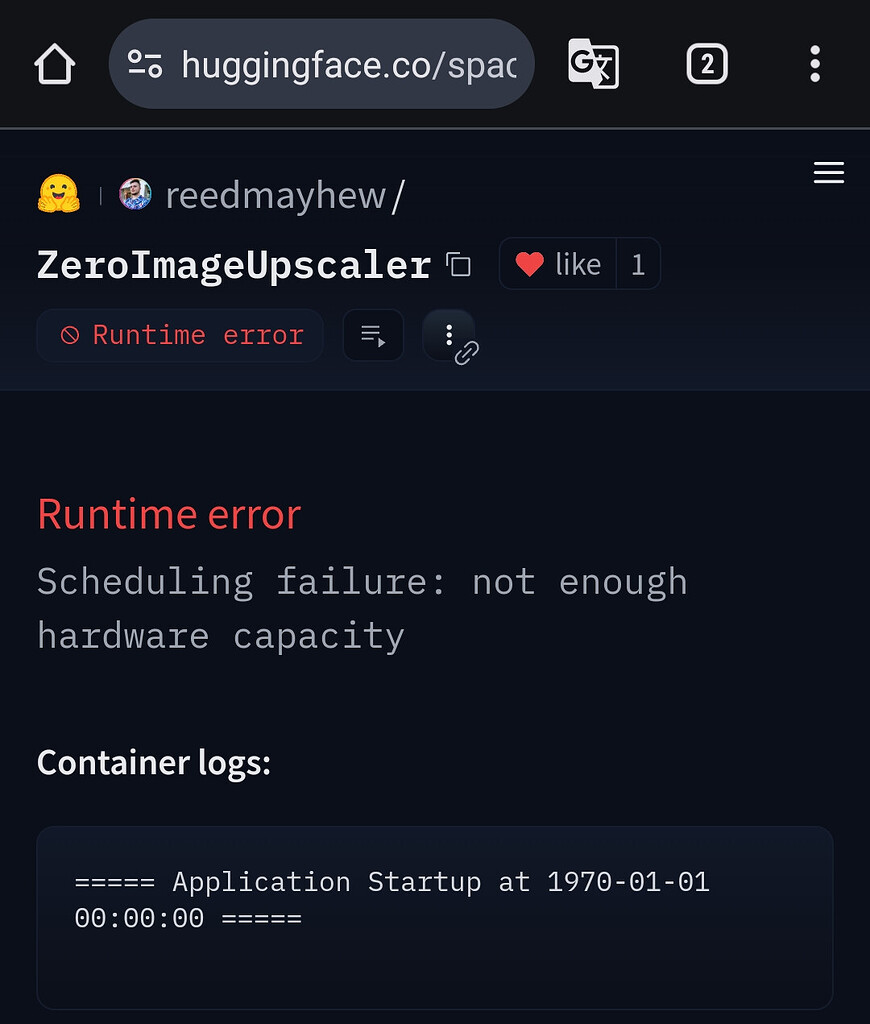Image resolution: width=870 pixels, height=1024 pixels.
Task: Click inside the container logs panel
Action: pos(434,915)
